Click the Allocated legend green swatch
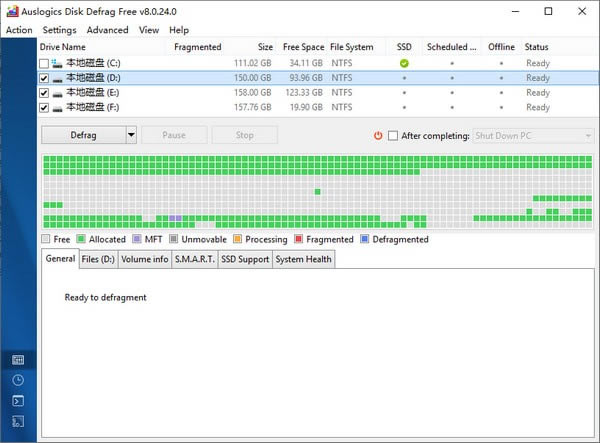 click(x=81, y=239)
